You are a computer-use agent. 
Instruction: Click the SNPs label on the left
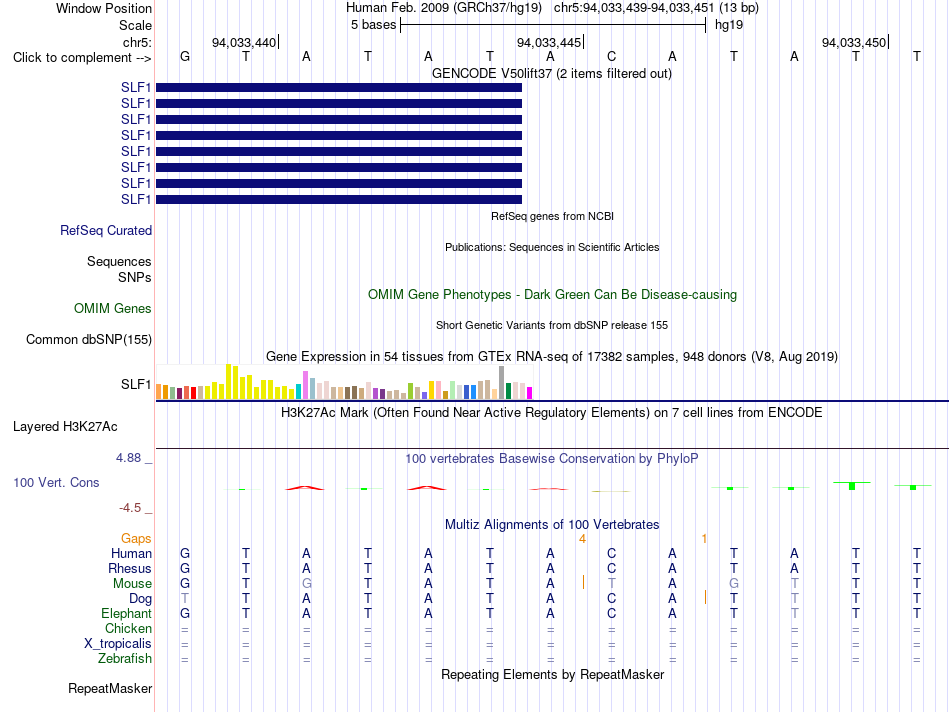point(135,277)
